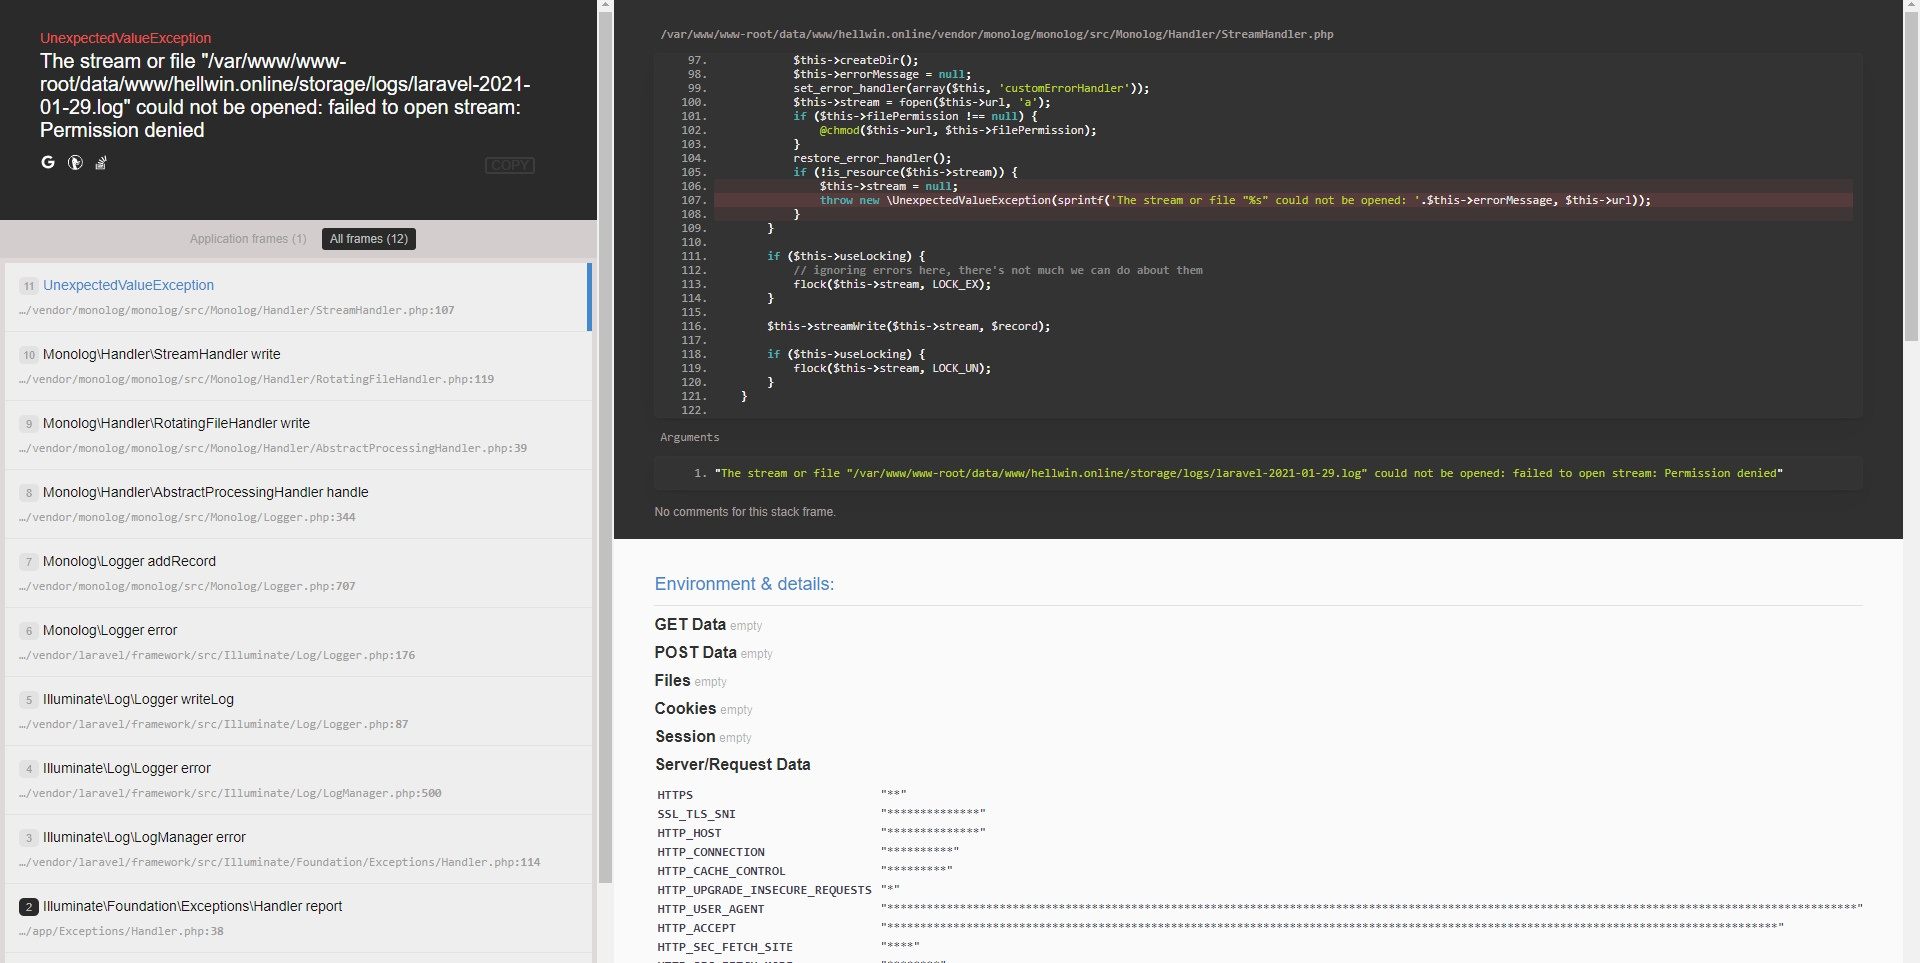Click the GET Data section label
This screenshot has height=963, width=1920.
[x=690, y=624]
